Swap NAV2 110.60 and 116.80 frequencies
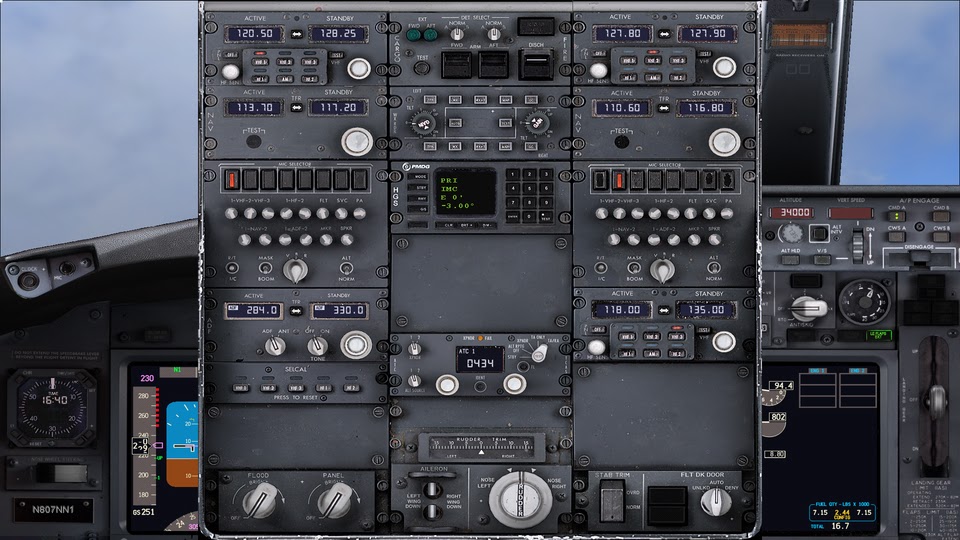 (x=664, y=108)
